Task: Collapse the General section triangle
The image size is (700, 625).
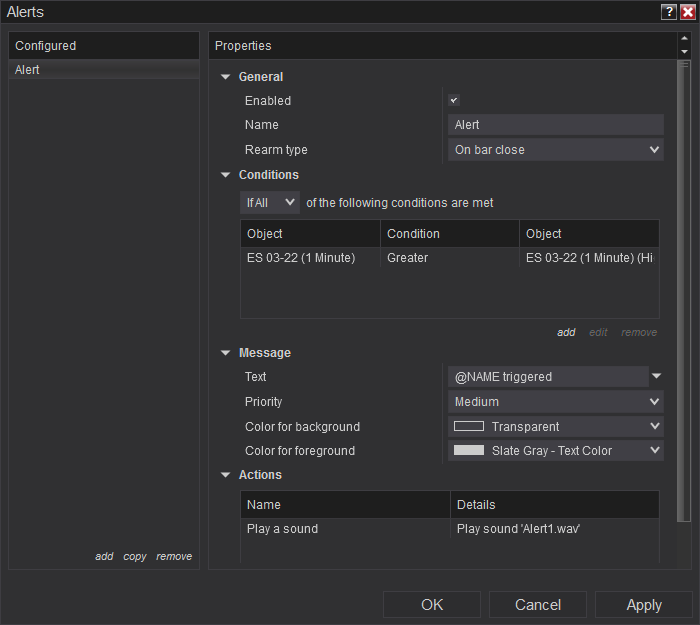Action: coord(226,77)
